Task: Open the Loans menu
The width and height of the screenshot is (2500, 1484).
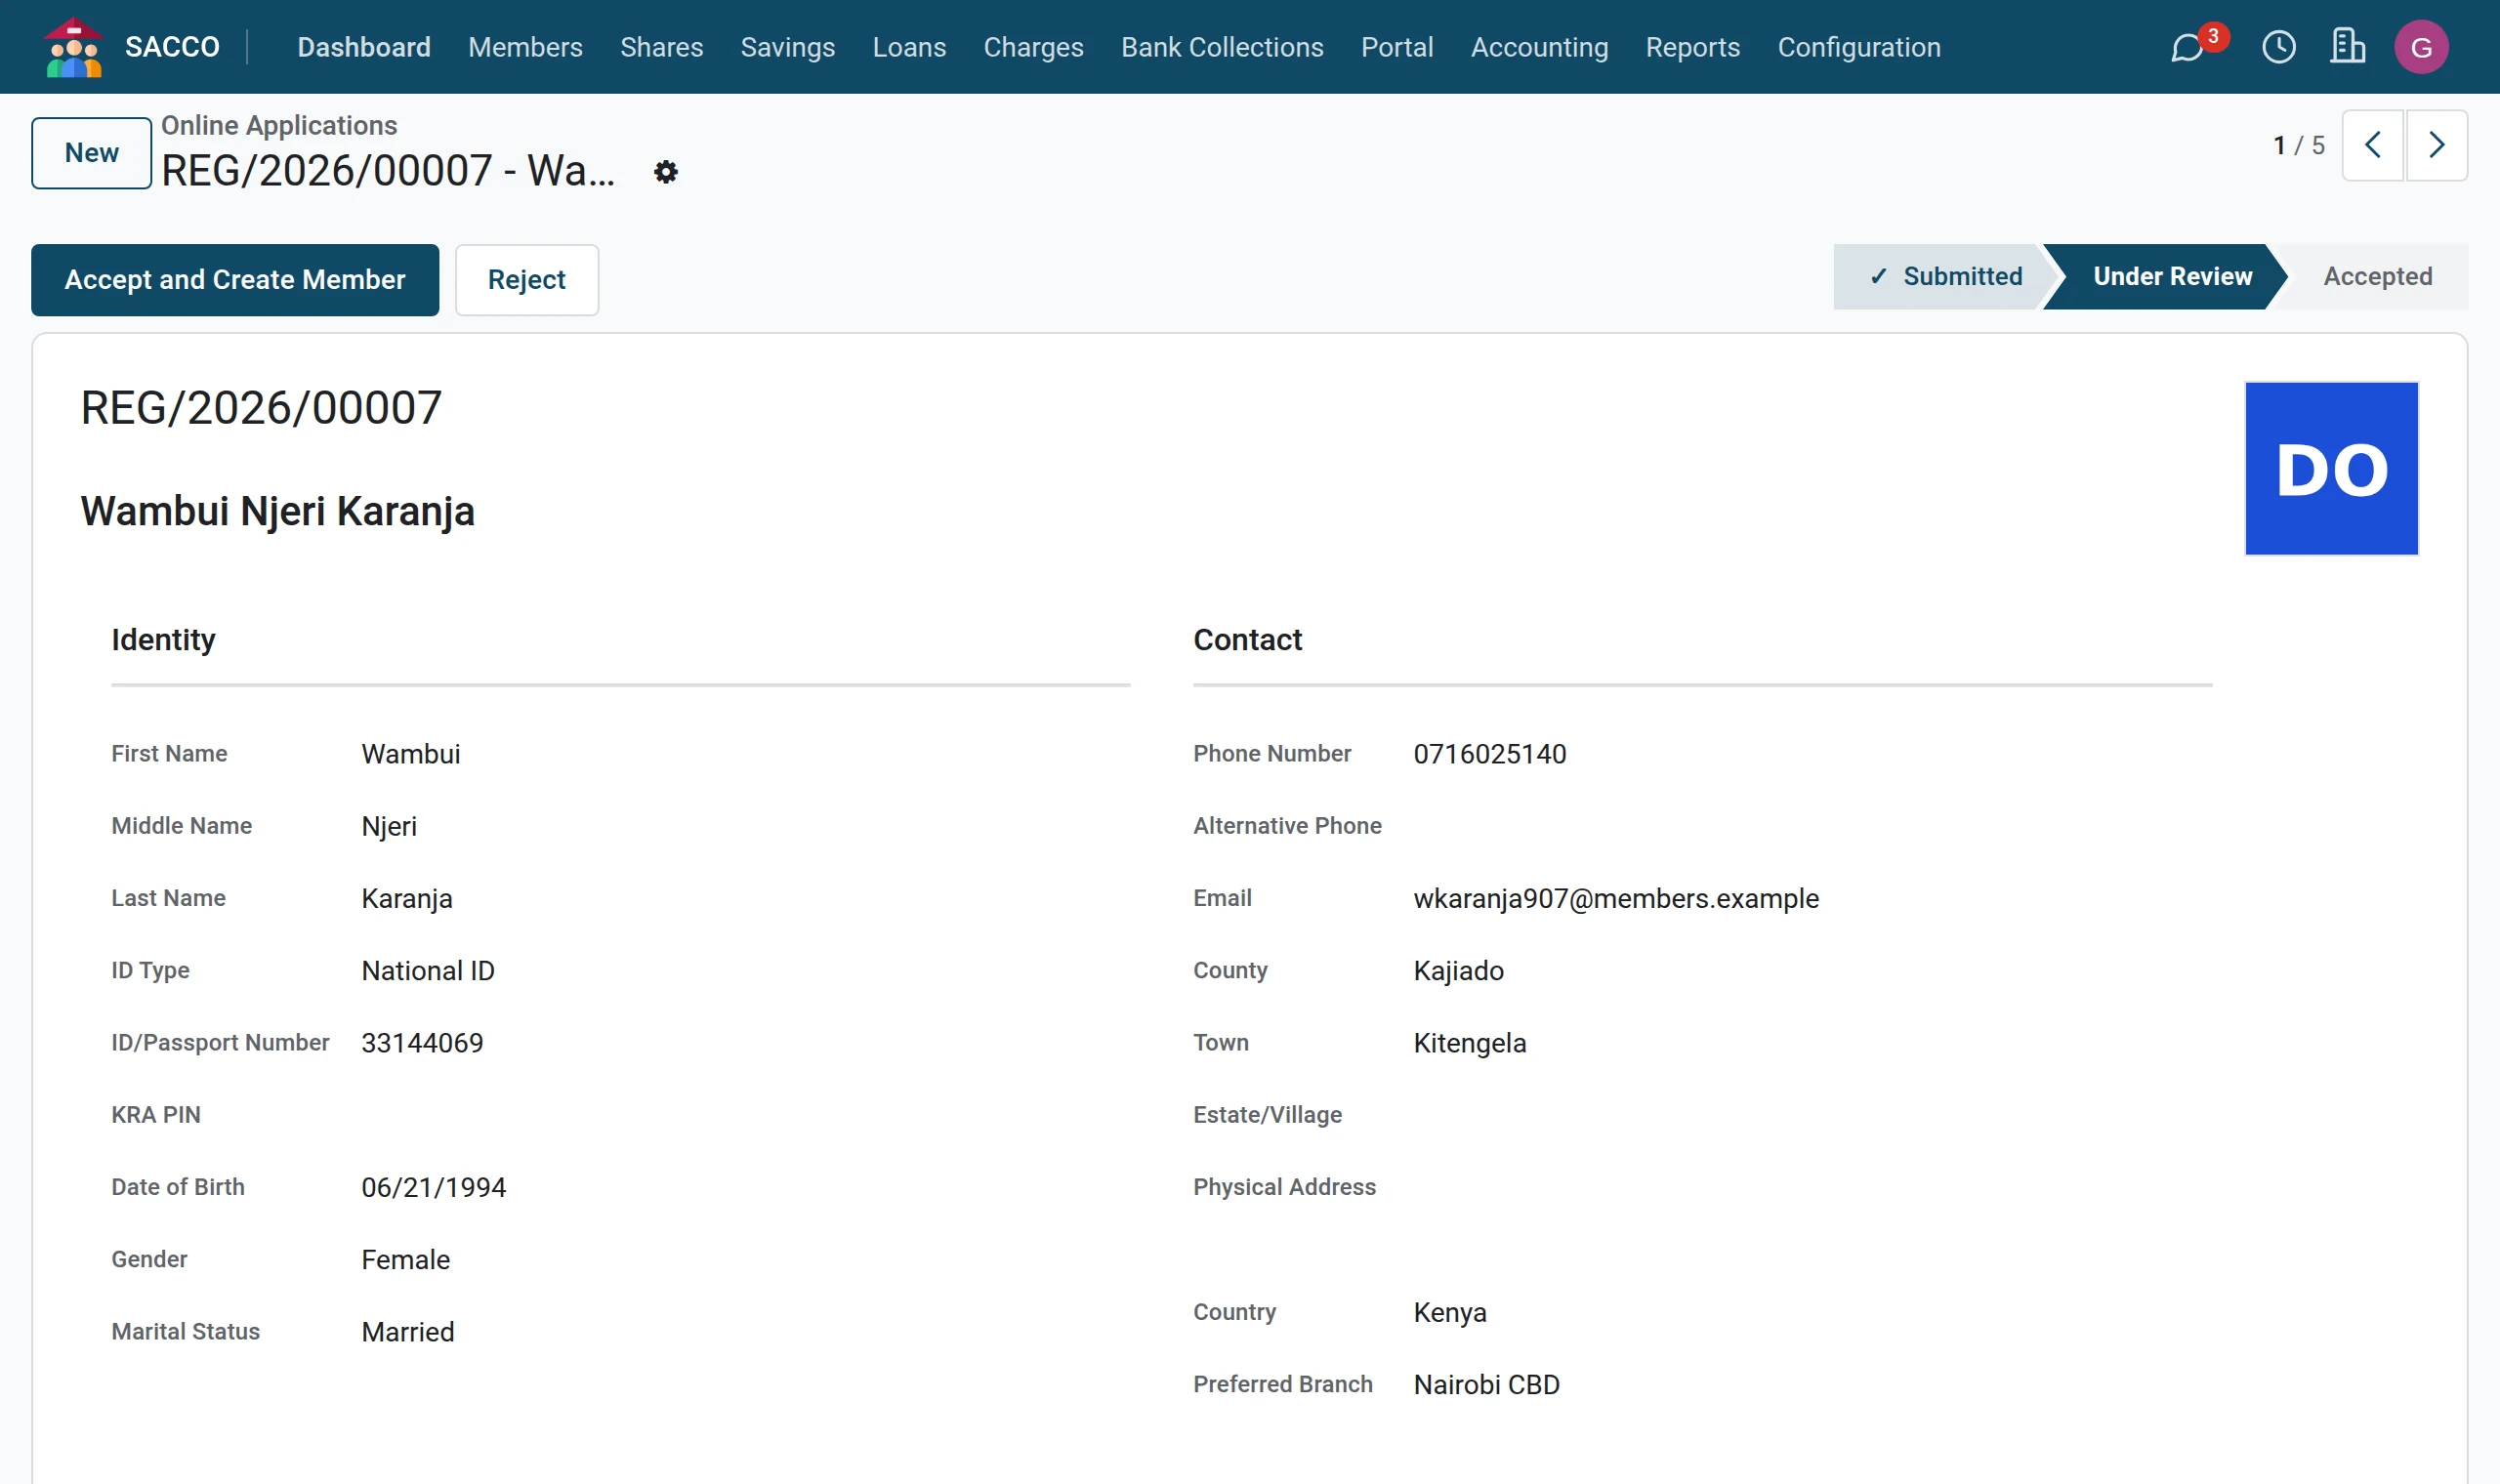Action: [x=908, y=47]
